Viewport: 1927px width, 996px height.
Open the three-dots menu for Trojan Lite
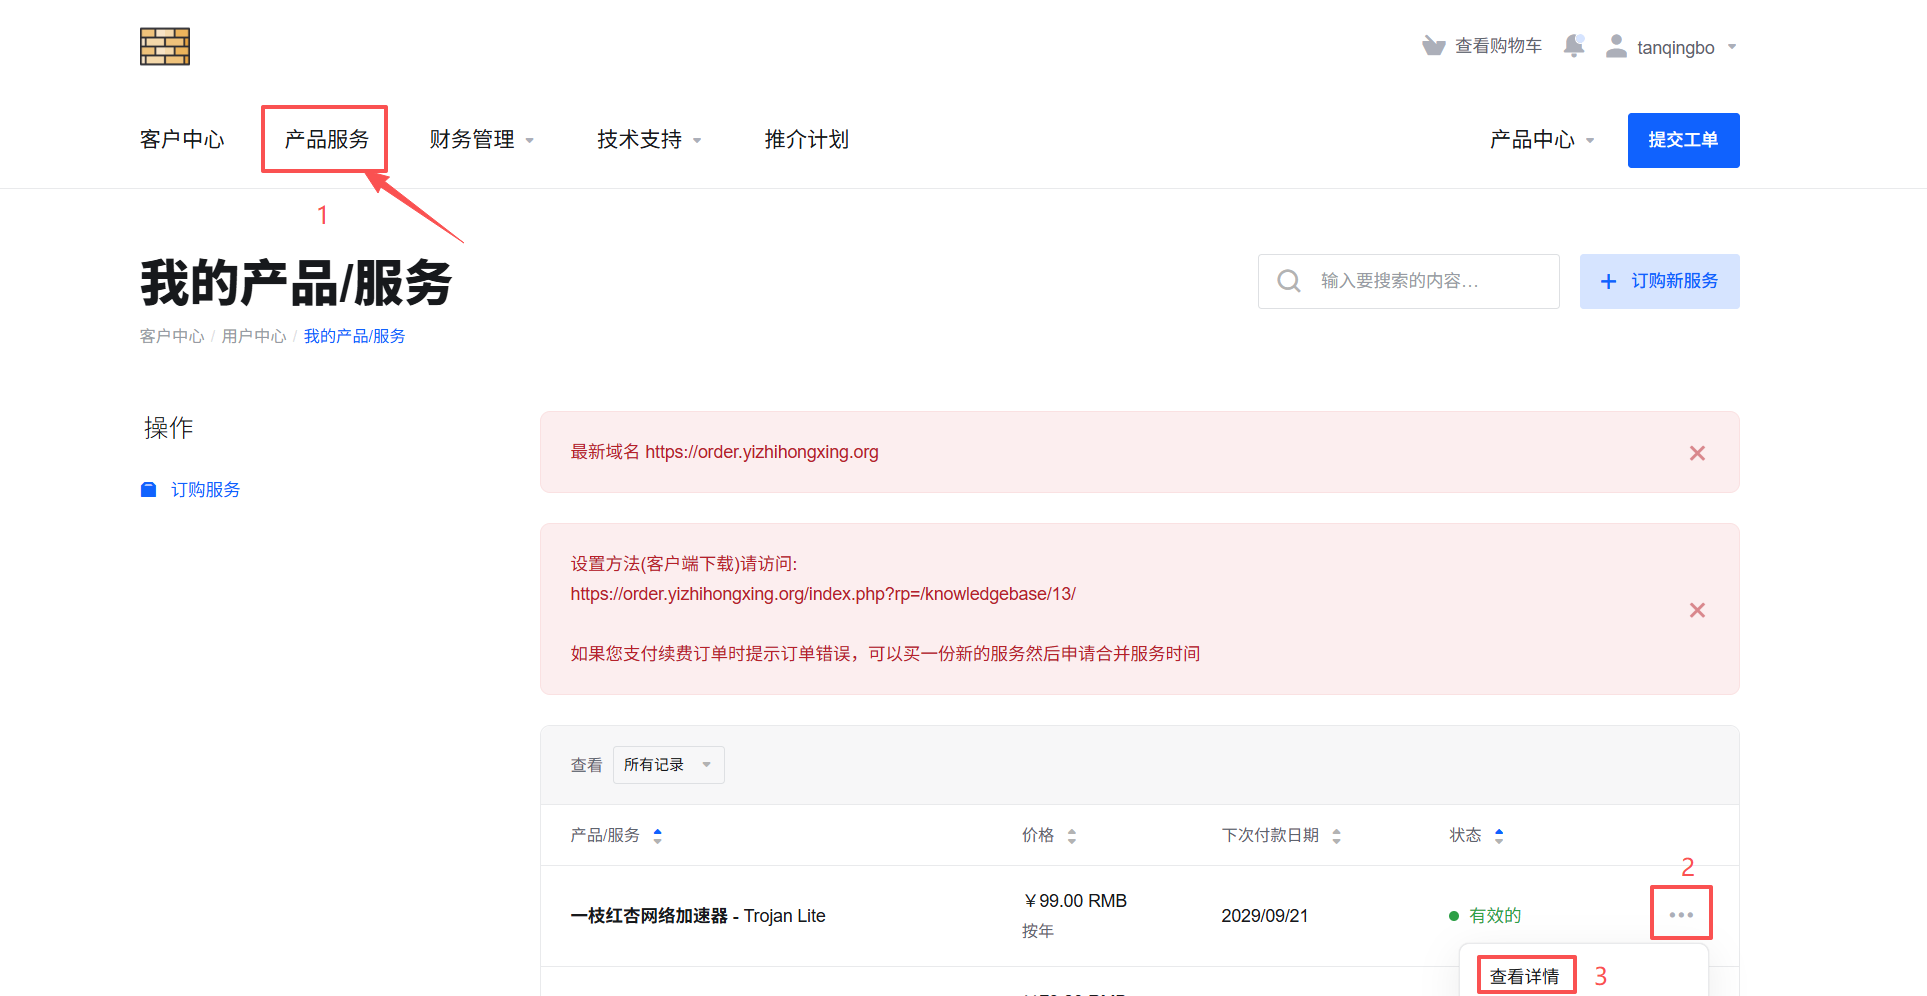pos(1681,915)
